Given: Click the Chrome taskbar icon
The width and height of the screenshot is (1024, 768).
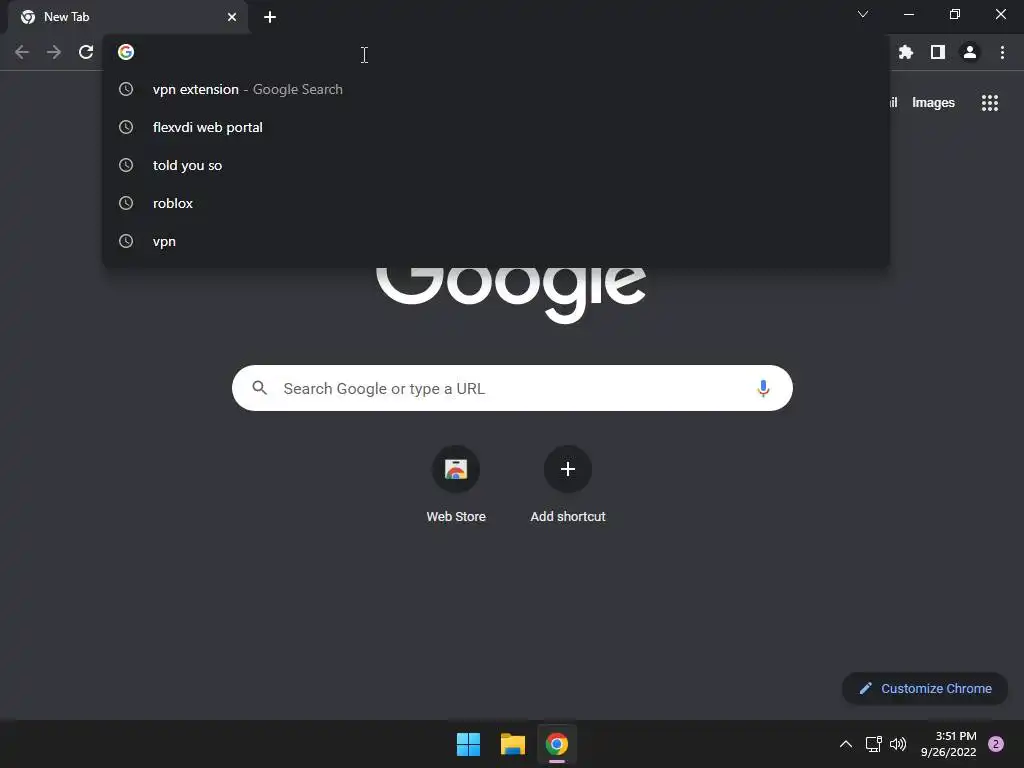Looking at the screenshot, I should [x=557, y=744].
